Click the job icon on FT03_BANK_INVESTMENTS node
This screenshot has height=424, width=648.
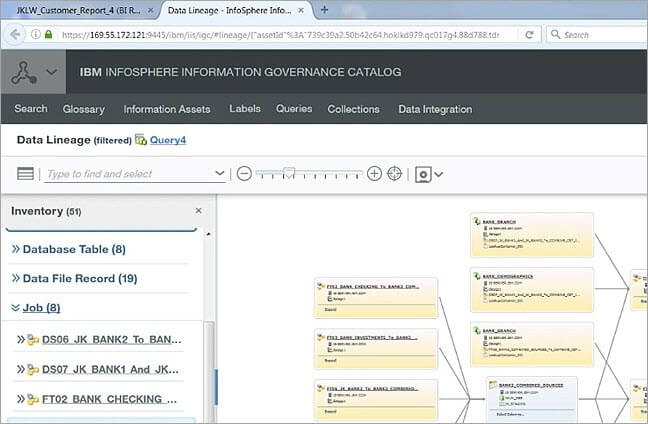(320, 337)
